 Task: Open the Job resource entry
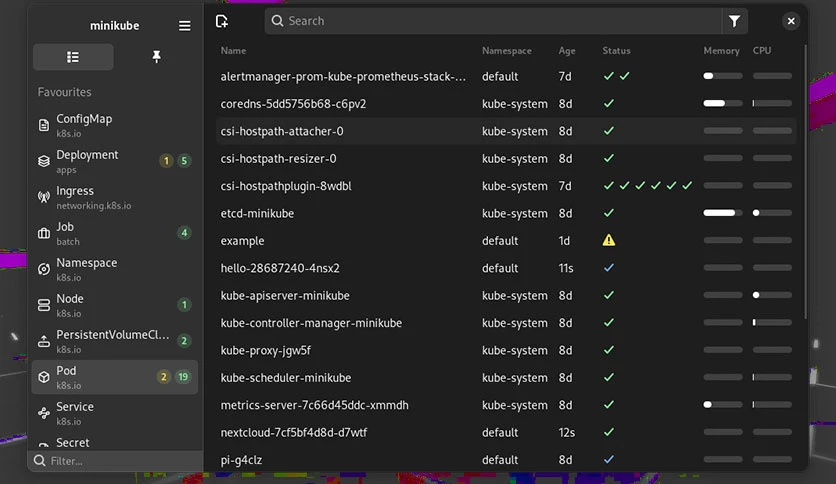115,233
